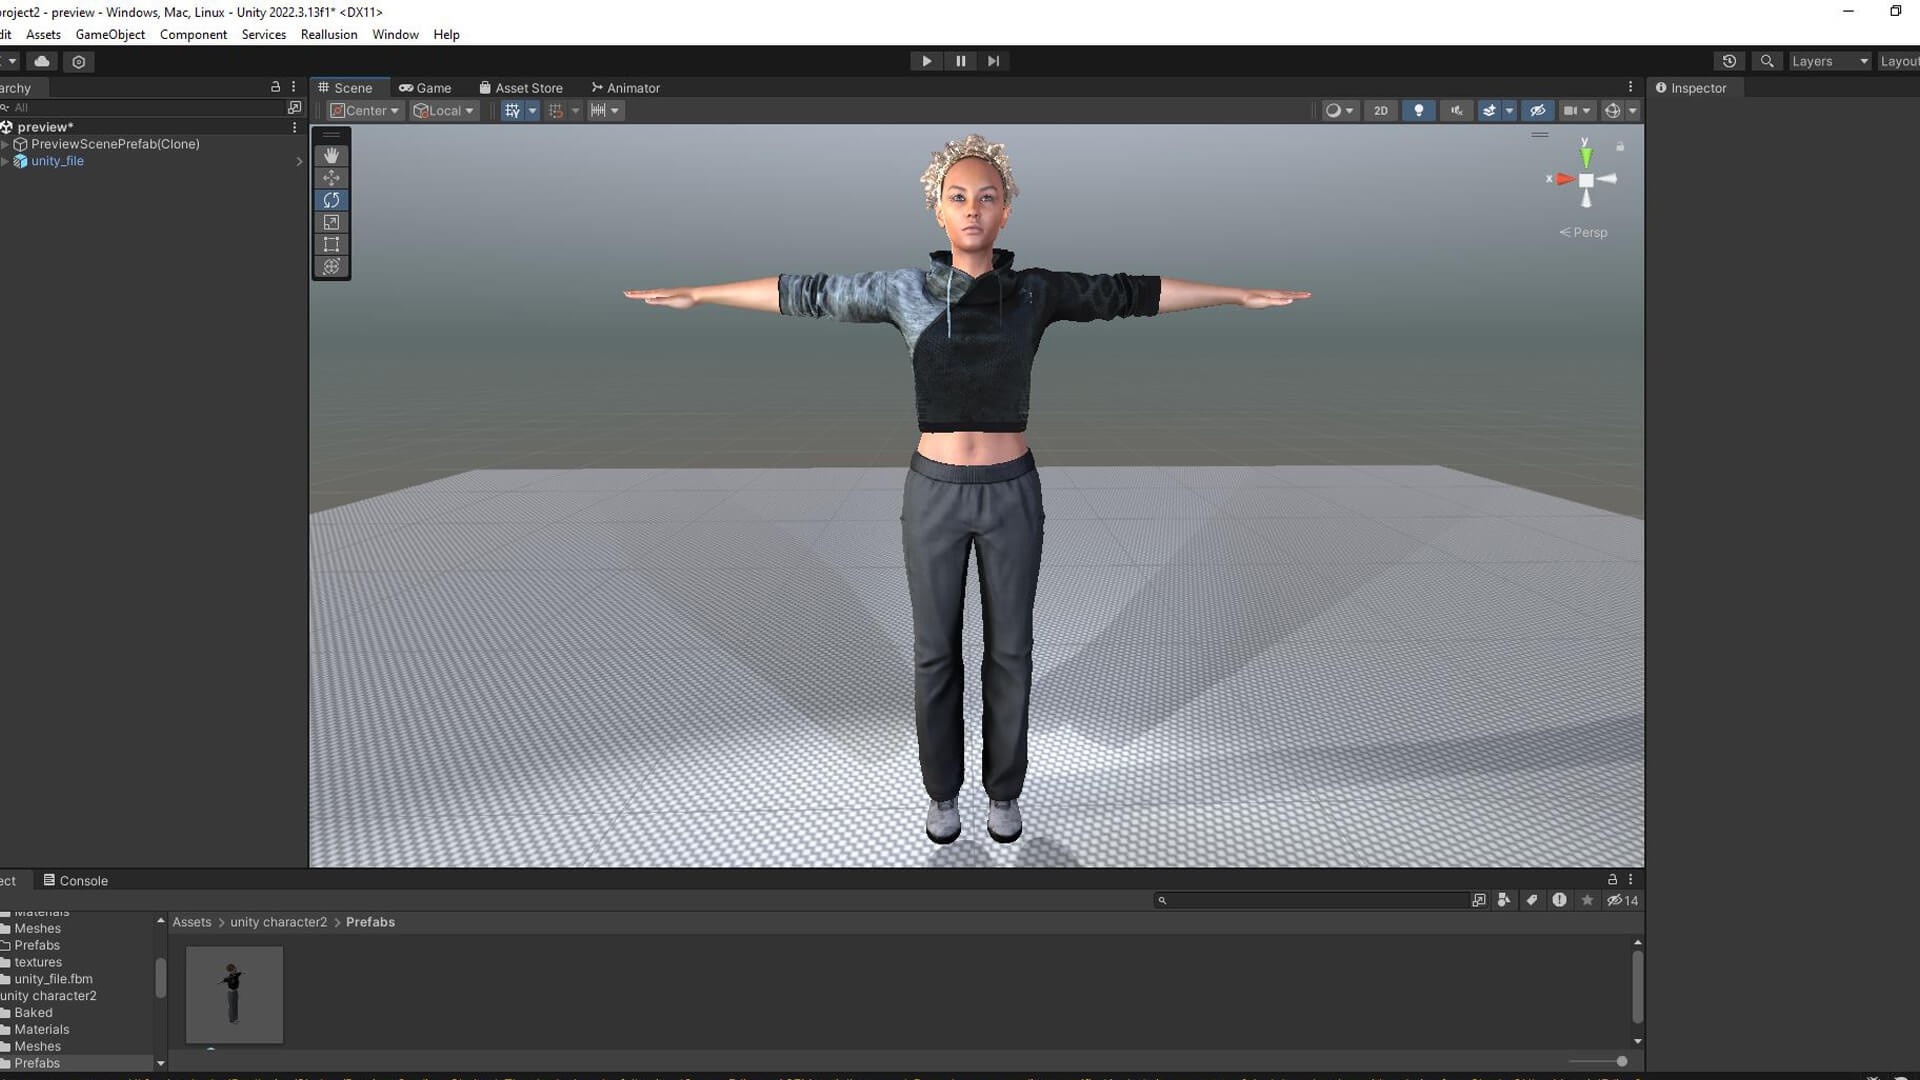Image resolution: width=1920 pixels, height=1080 pixels.
Task: Select the Move tool
Action: click(331, 178)
